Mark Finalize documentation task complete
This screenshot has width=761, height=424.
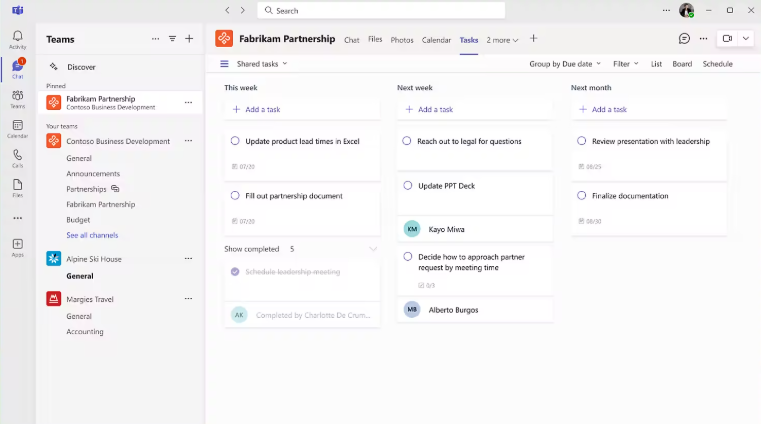pyautogui.click(x=581, y=196)
